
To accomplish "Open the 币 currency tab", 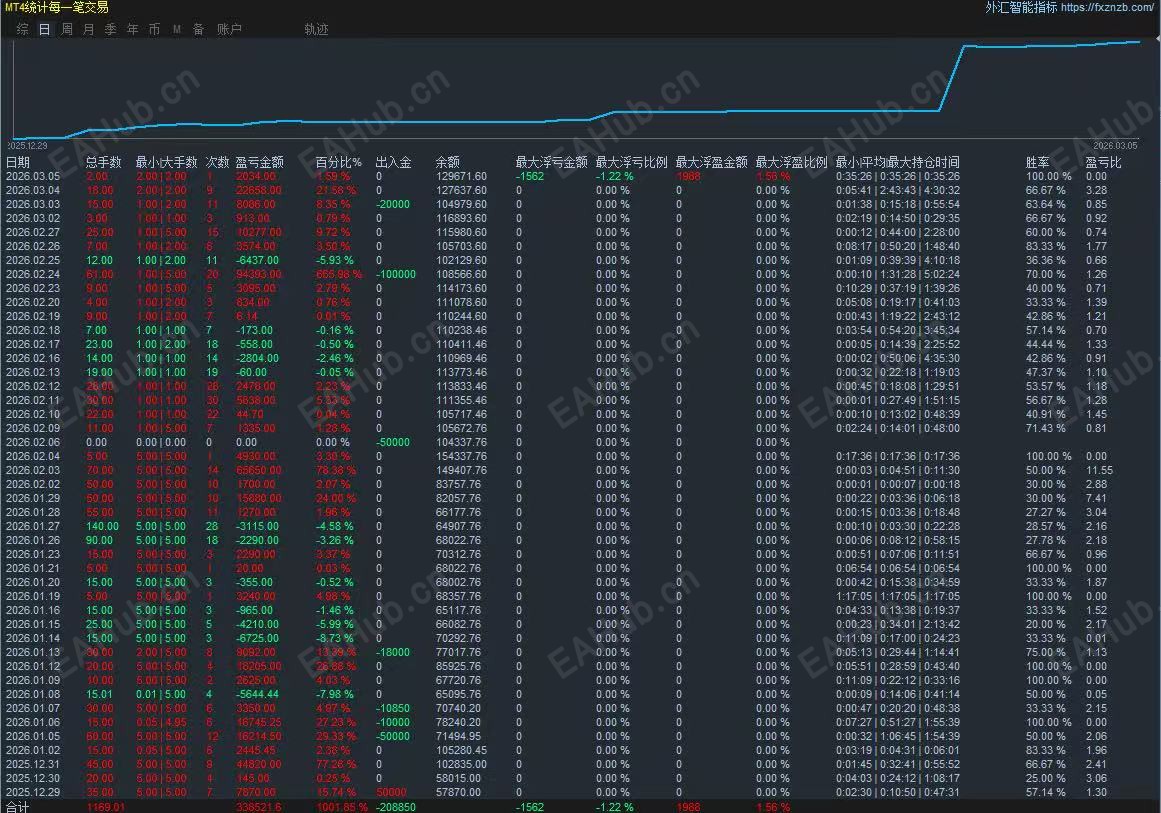I will tap(154, 29).
